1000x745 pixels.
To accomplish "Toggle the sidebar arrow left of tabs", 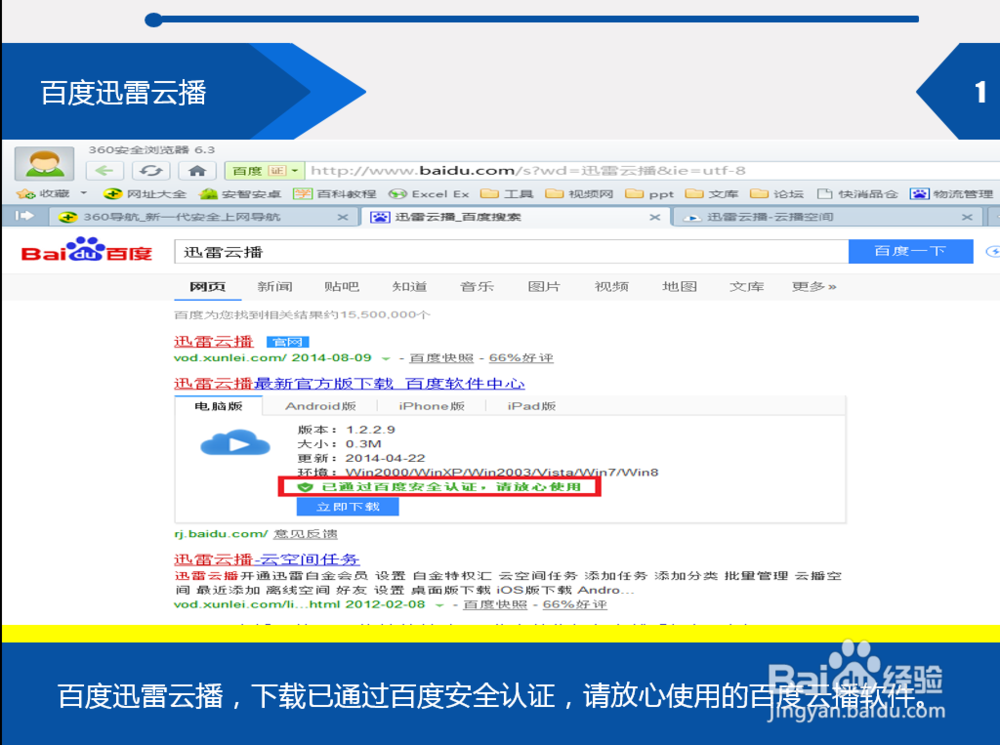I will click(24, 216).
